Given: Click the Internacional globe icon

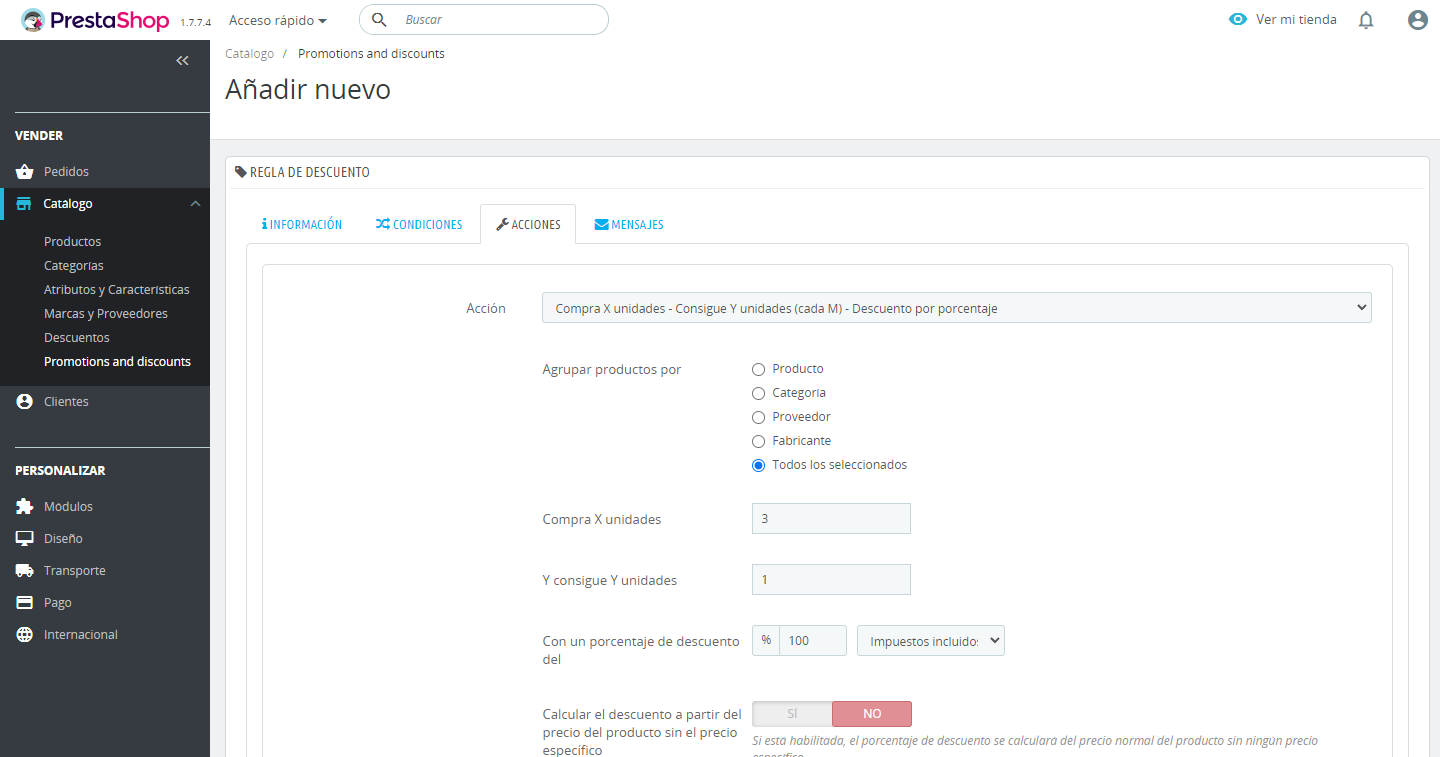Looking at the screenshot, I should coord(25,635).
